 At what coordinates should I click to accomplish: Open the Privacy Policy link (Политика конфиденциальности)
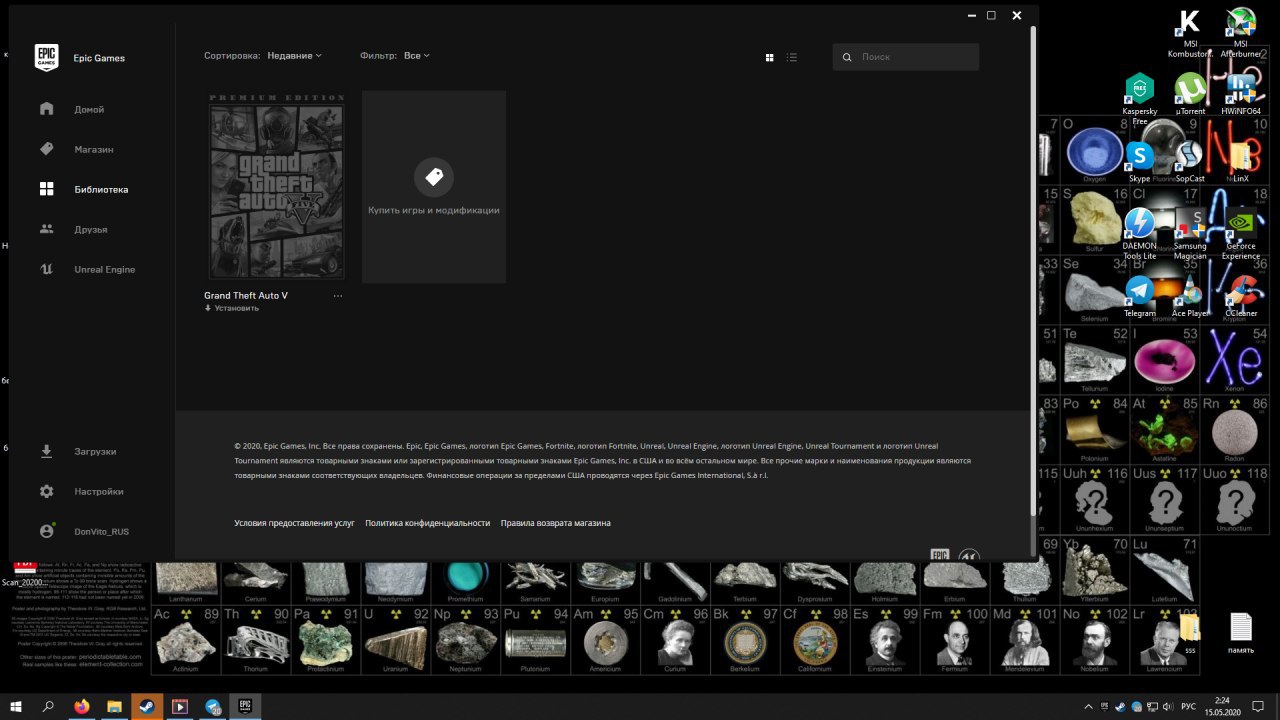tap(428, 523)
